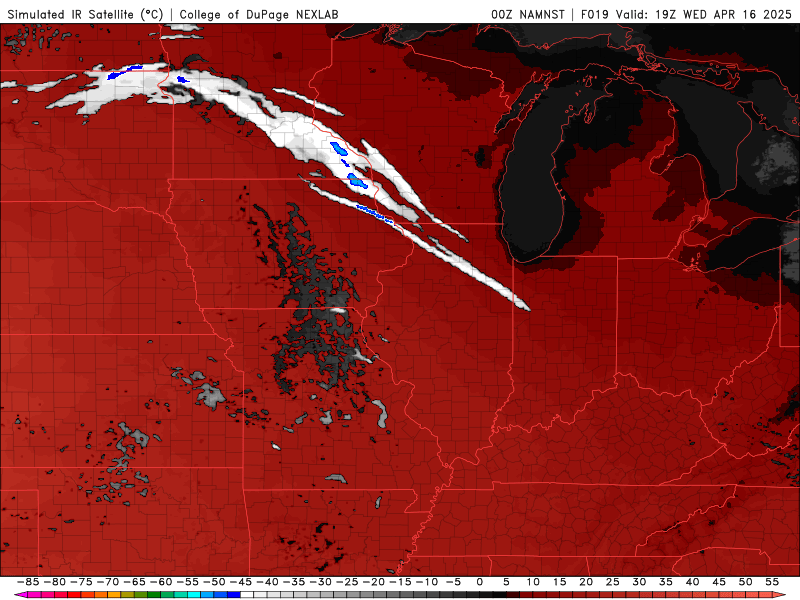The height and width of the screenshot is (600, 800).
Task: Pick the cyan swatch on the legend bar
Action: point(194,595)
